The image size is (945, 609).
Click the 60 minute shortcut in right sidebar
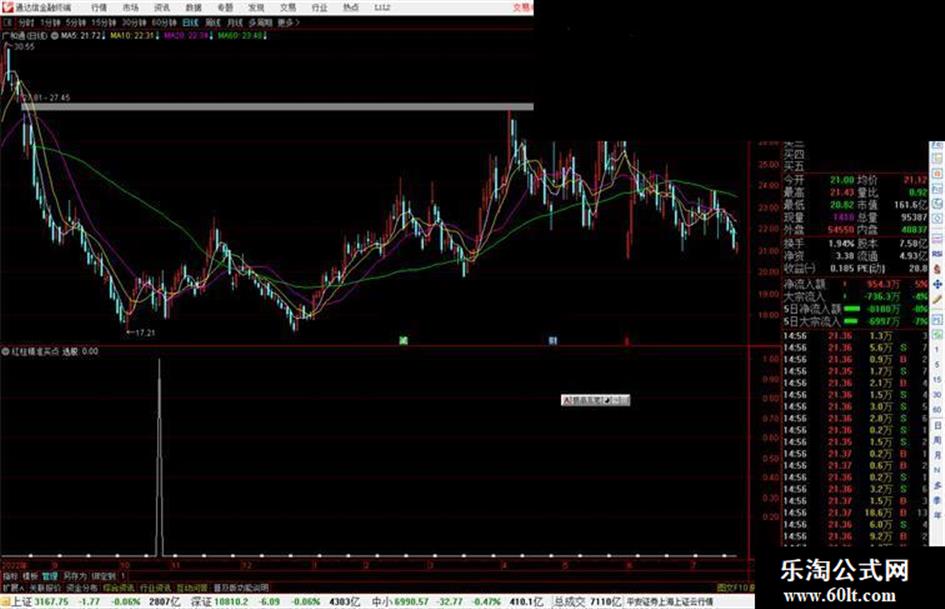[937, 409]
